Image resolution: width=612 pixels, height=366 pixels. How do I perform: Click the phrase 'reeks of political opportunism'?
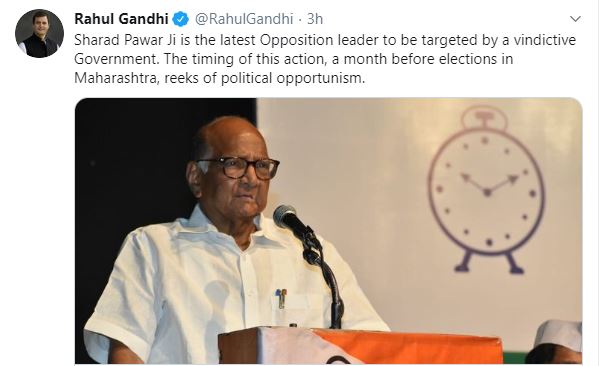point(264,78)
